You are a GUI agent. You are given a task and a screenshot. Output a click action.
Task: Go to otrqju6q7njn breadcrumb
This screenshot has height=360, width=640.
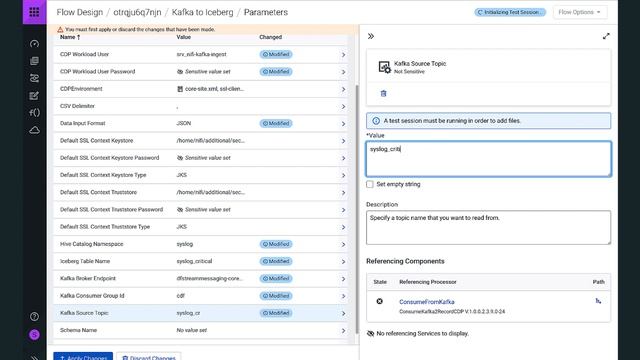pos(137,12)
